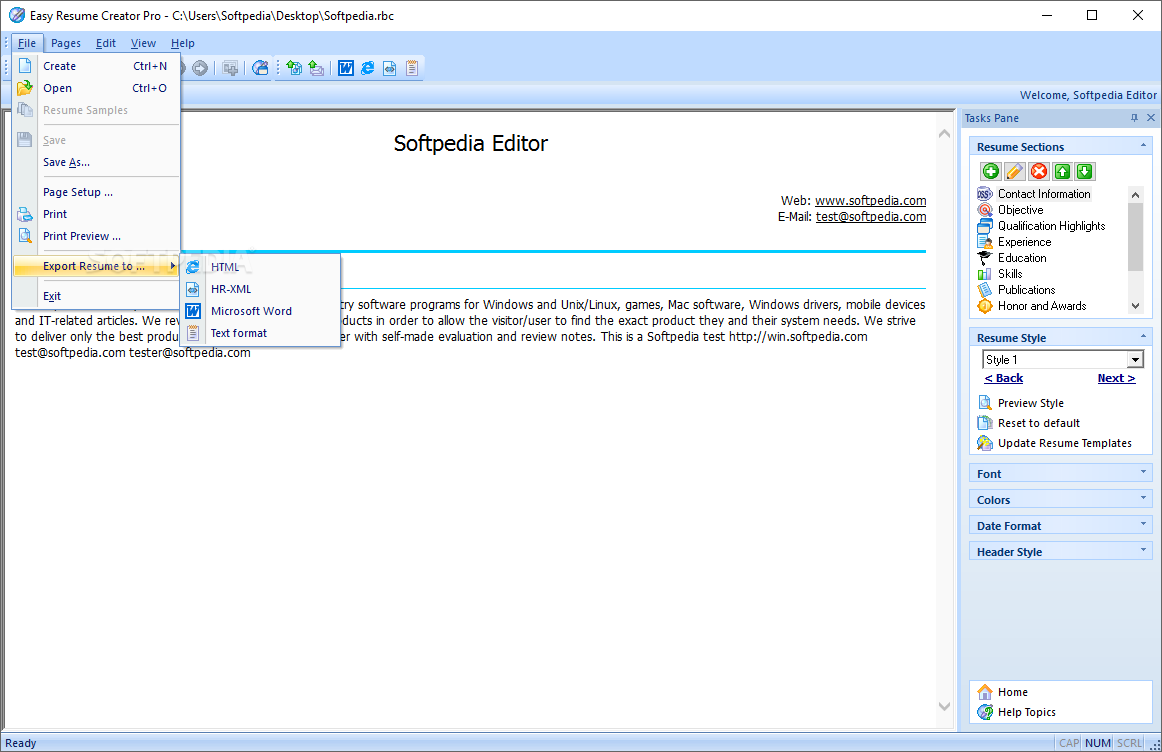Click the publish resume toolbar icon with green arrow

294,68
